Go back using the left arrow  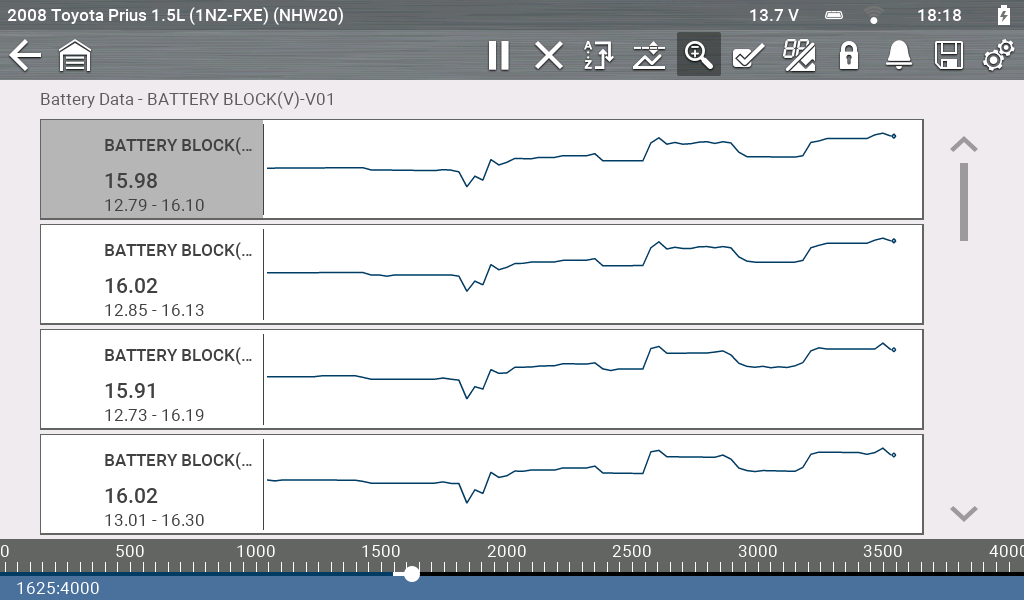coord(25,55)
